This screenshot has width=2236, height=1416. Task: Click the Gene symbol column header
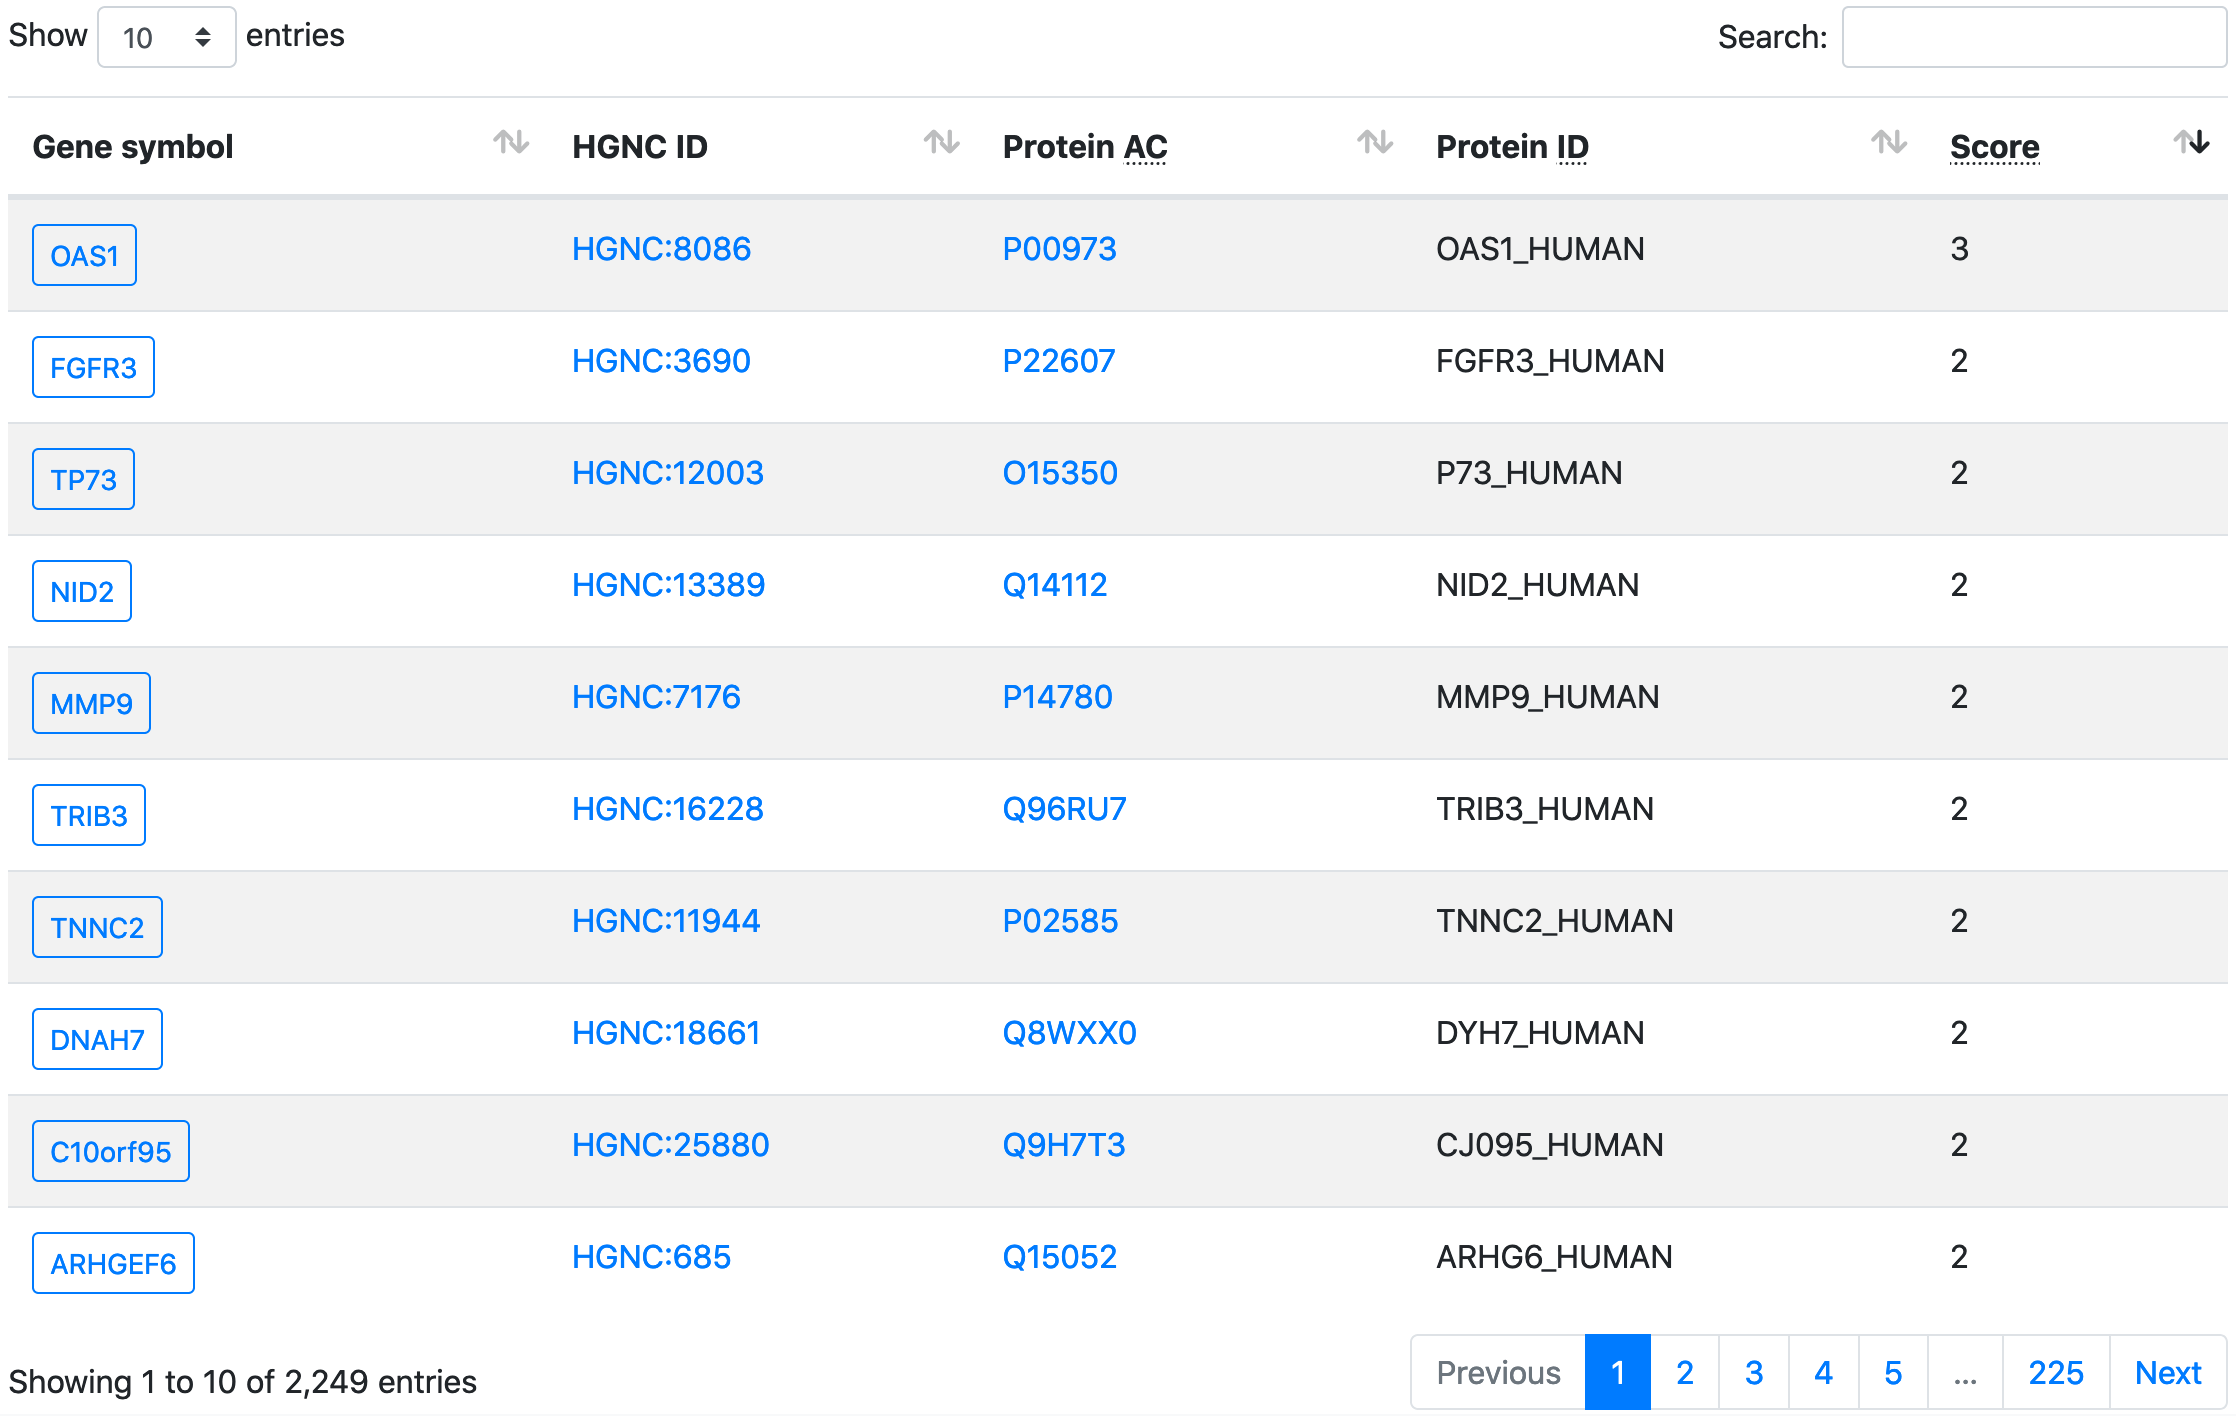coord(133,147)
